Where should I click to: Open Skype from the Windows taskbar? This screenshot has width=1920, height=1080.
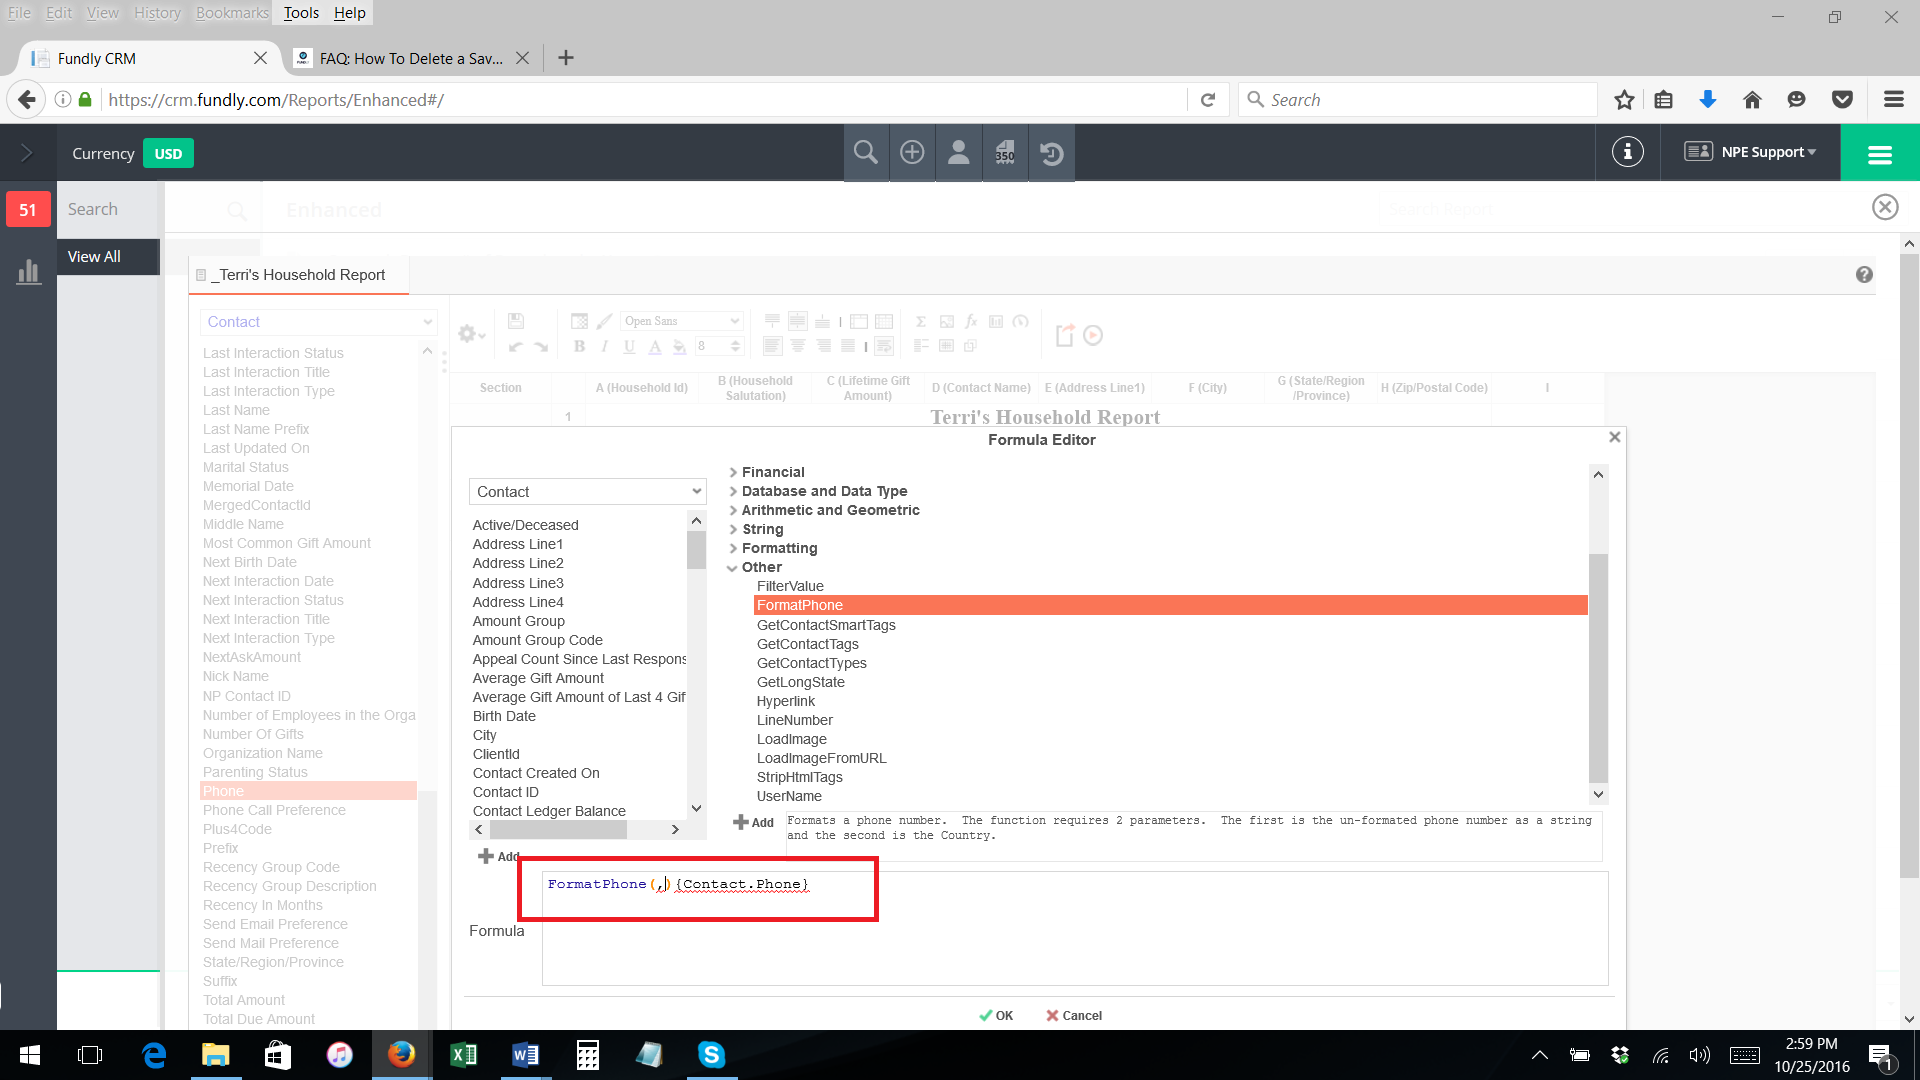(711, 1055)
